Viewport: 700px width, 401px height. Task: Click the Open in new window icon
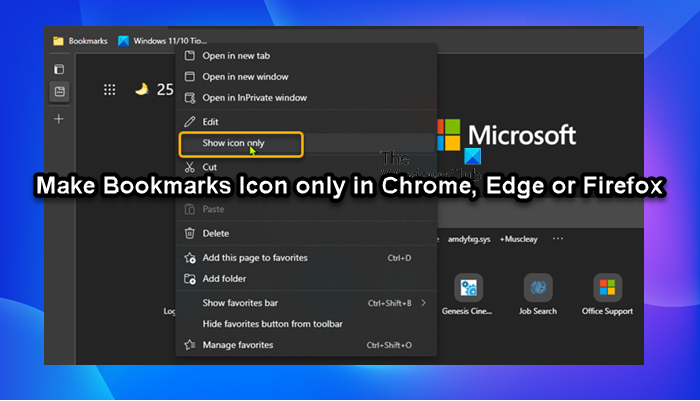(x=190, y=77)
